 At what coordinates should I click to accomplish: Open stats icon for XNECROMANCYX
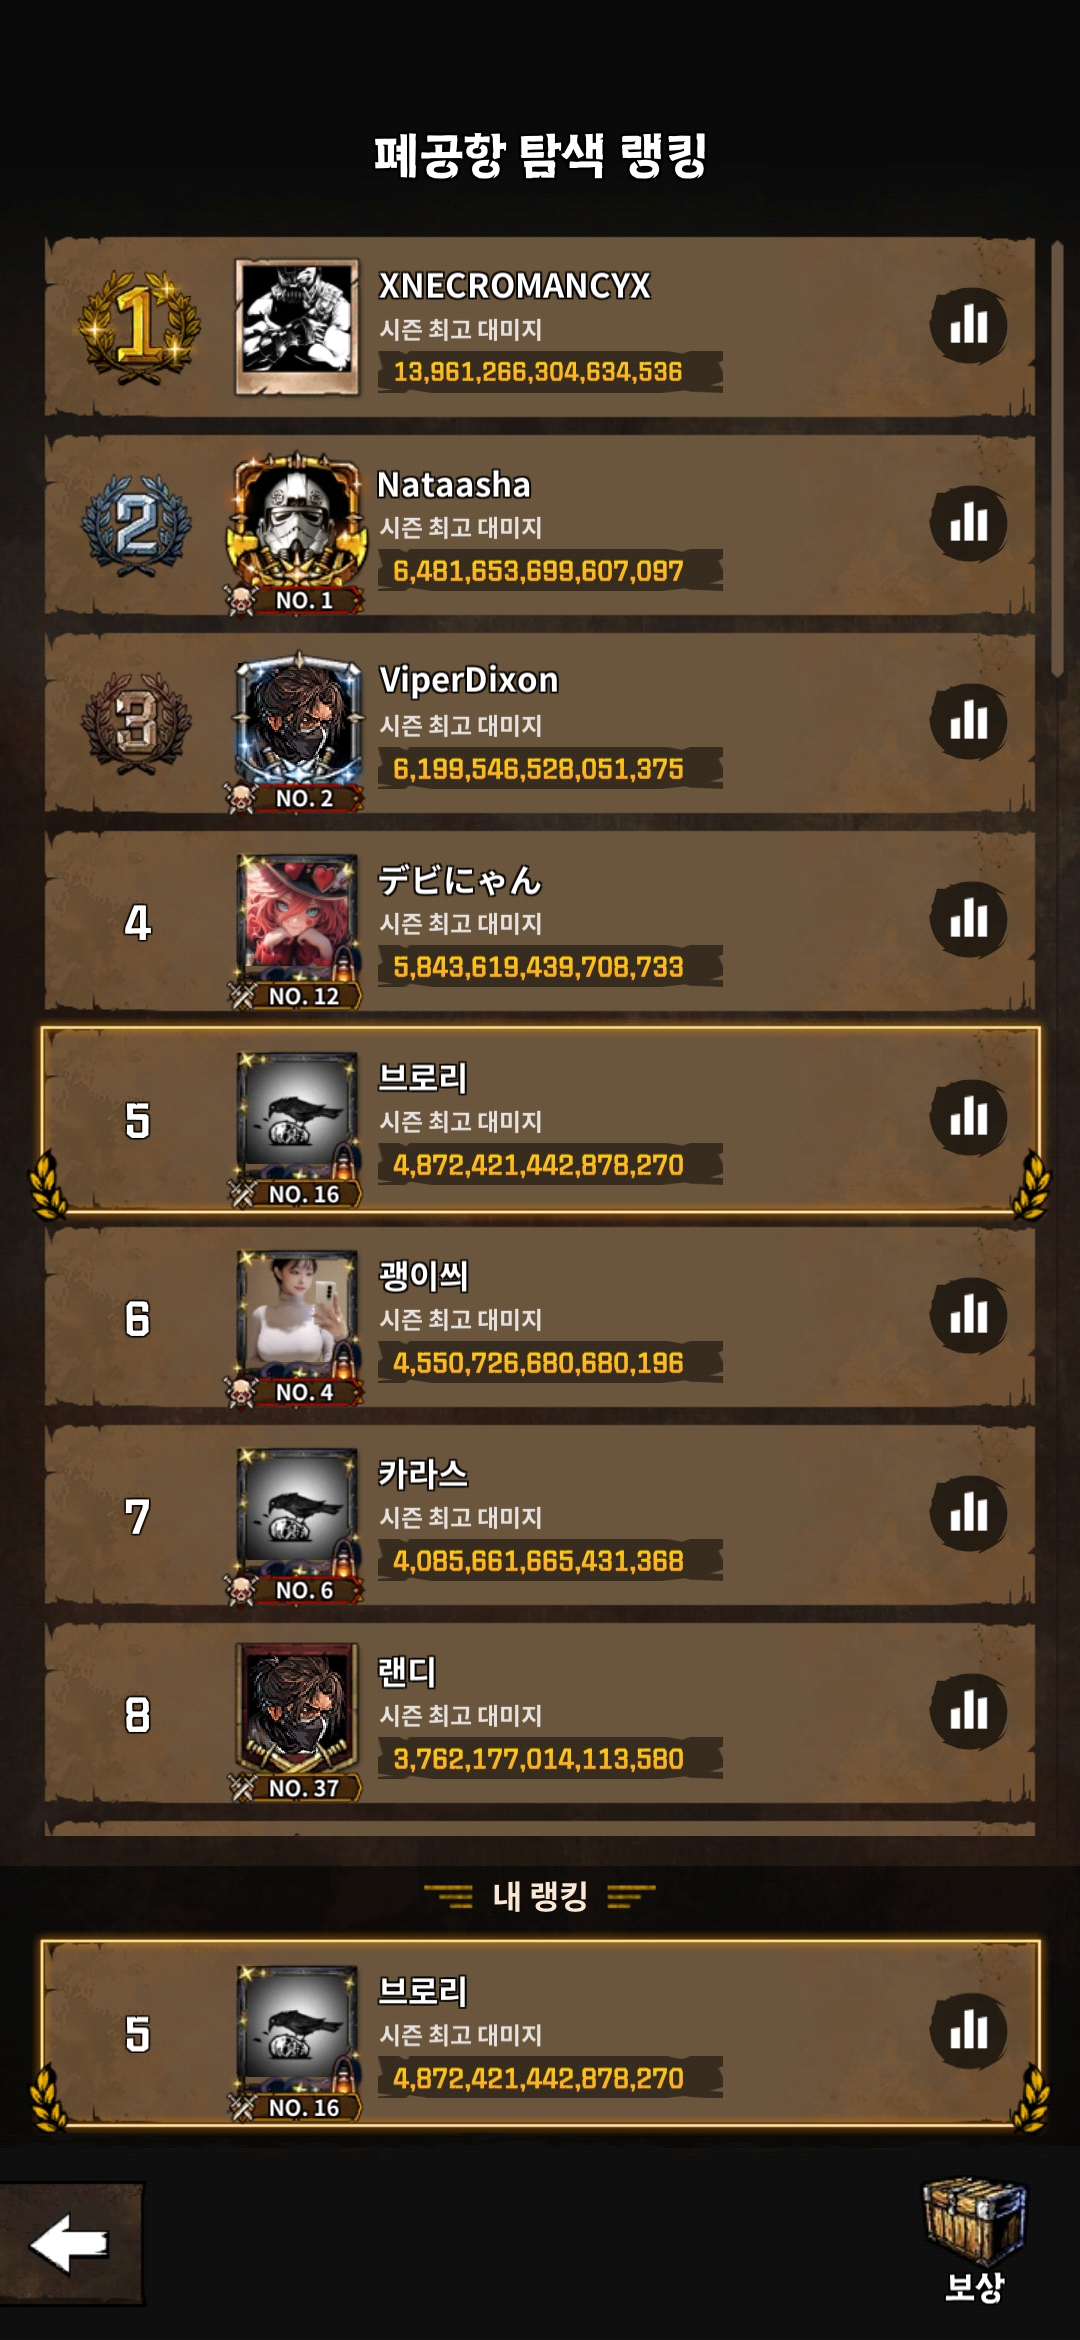pos(968,325)
